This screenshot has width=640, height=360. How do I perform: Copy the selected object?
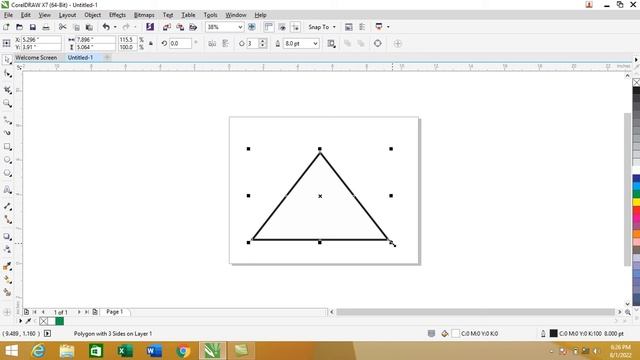(x=76, y=27)
